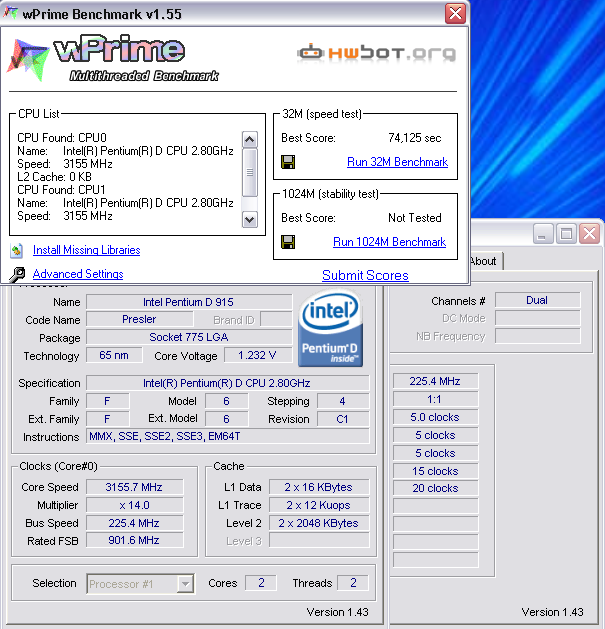Click the 32M Best Score 74,125 sec
The image size is (605, 629).
click(x=414, y=138)
